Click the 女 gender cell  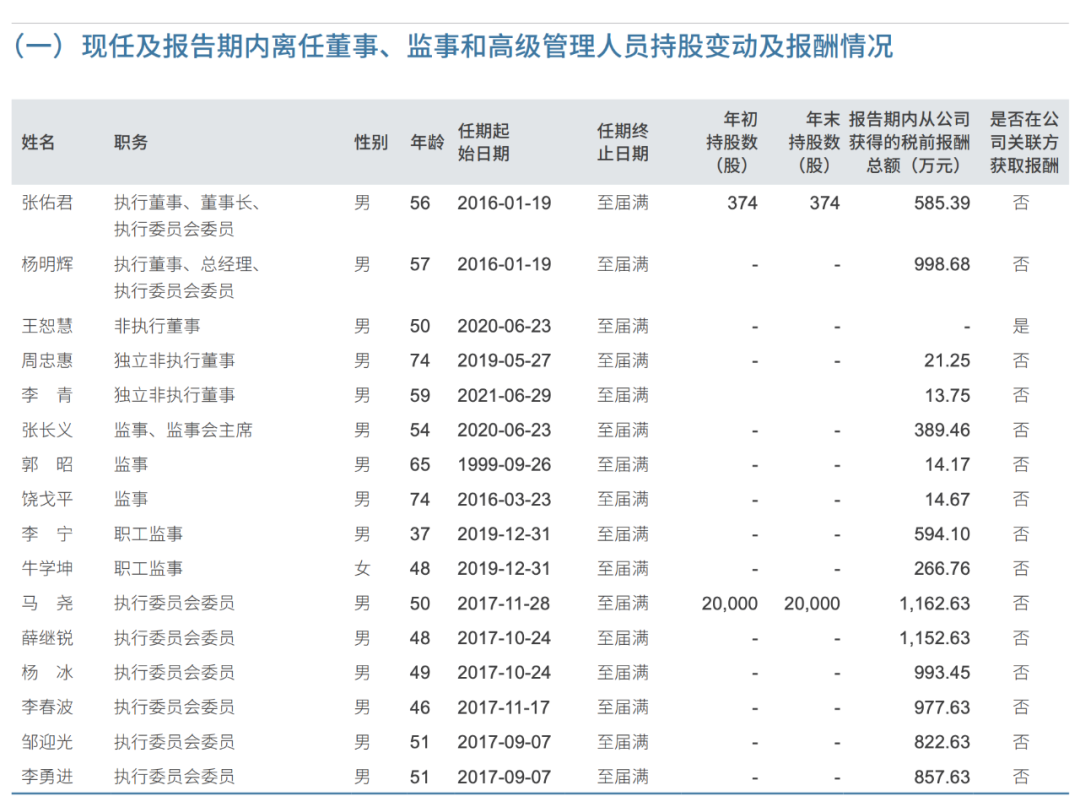tap(362, 569)
